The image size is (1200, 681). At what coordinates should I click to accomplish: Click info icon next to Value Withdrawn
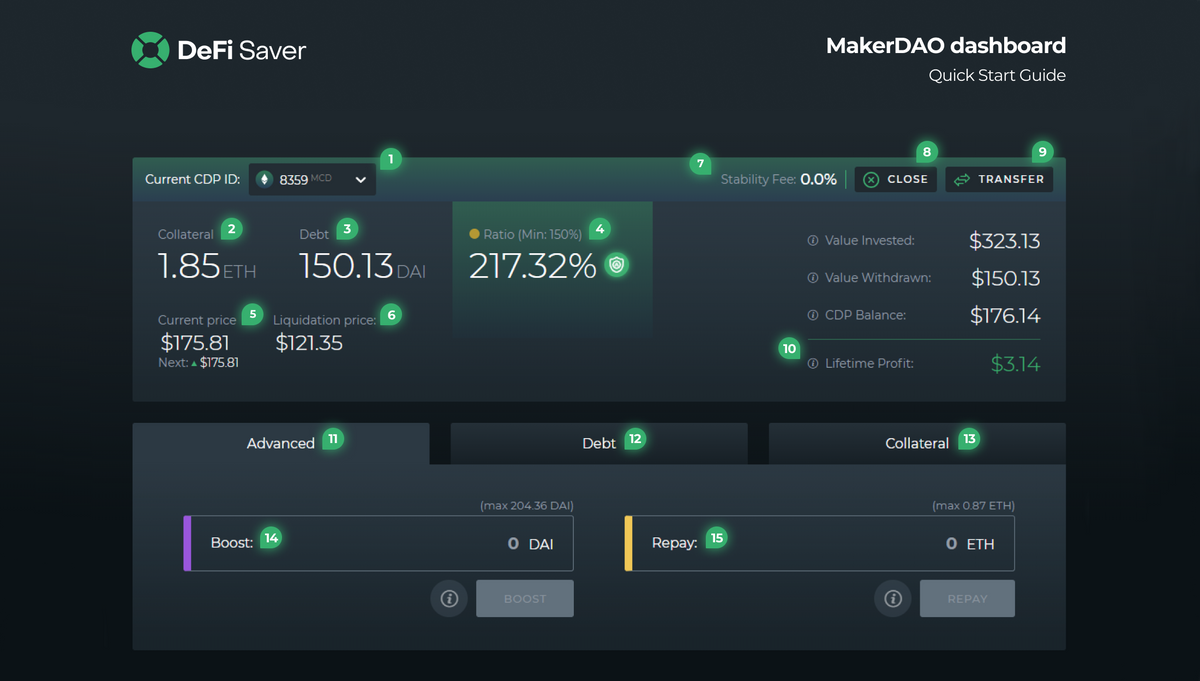point(812,277)
